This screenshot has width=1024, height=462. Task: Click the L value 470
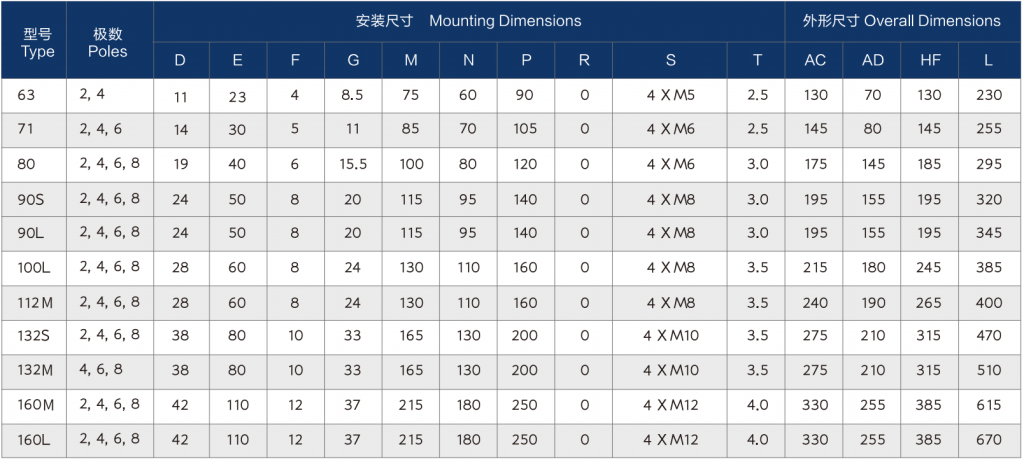(x=988, y=336)
